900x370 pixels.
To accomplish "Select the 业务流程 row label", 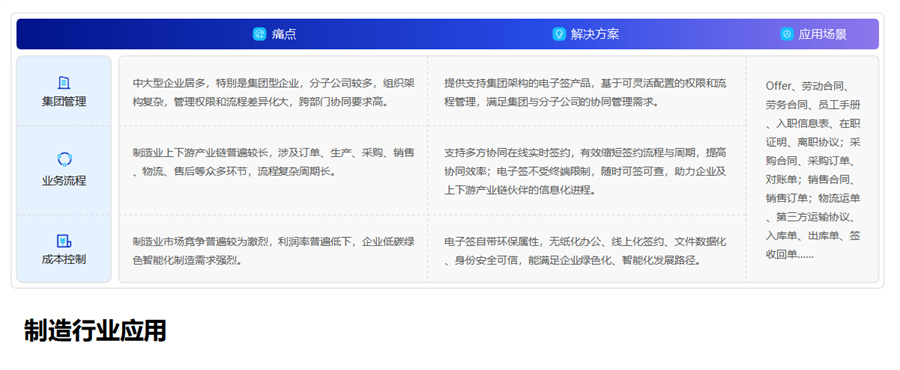I will pos(64,181).
